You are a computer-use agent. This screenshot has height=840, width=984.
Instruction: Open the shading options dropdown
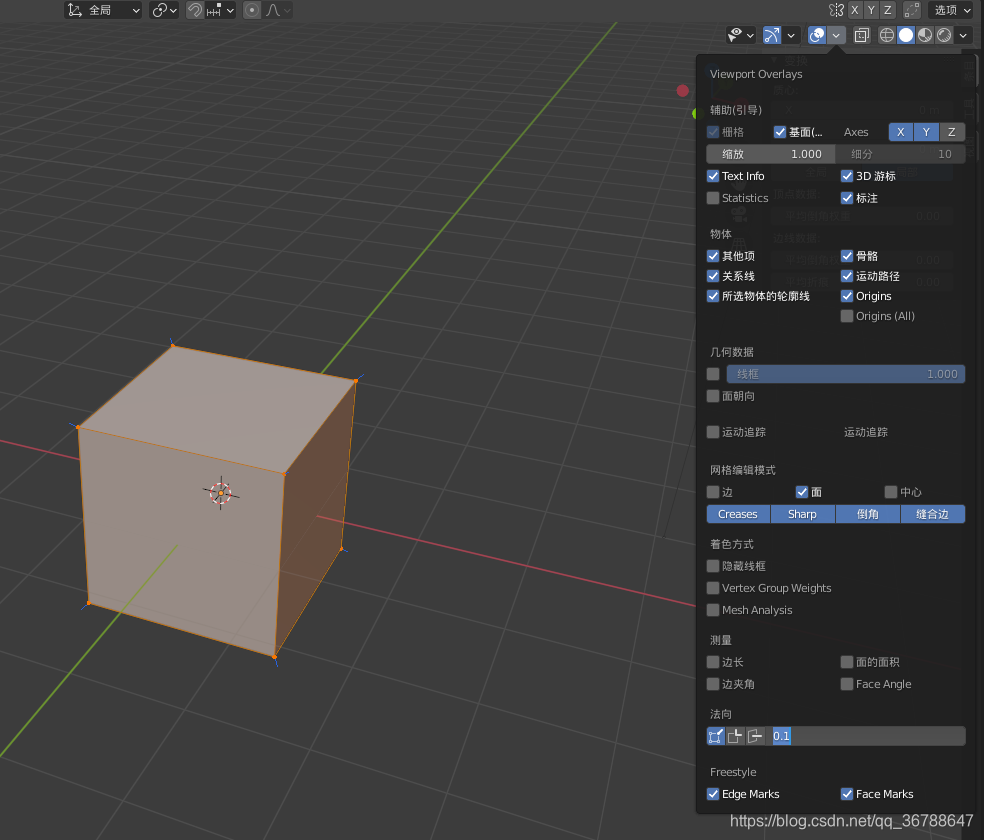(x=963, y=35)
